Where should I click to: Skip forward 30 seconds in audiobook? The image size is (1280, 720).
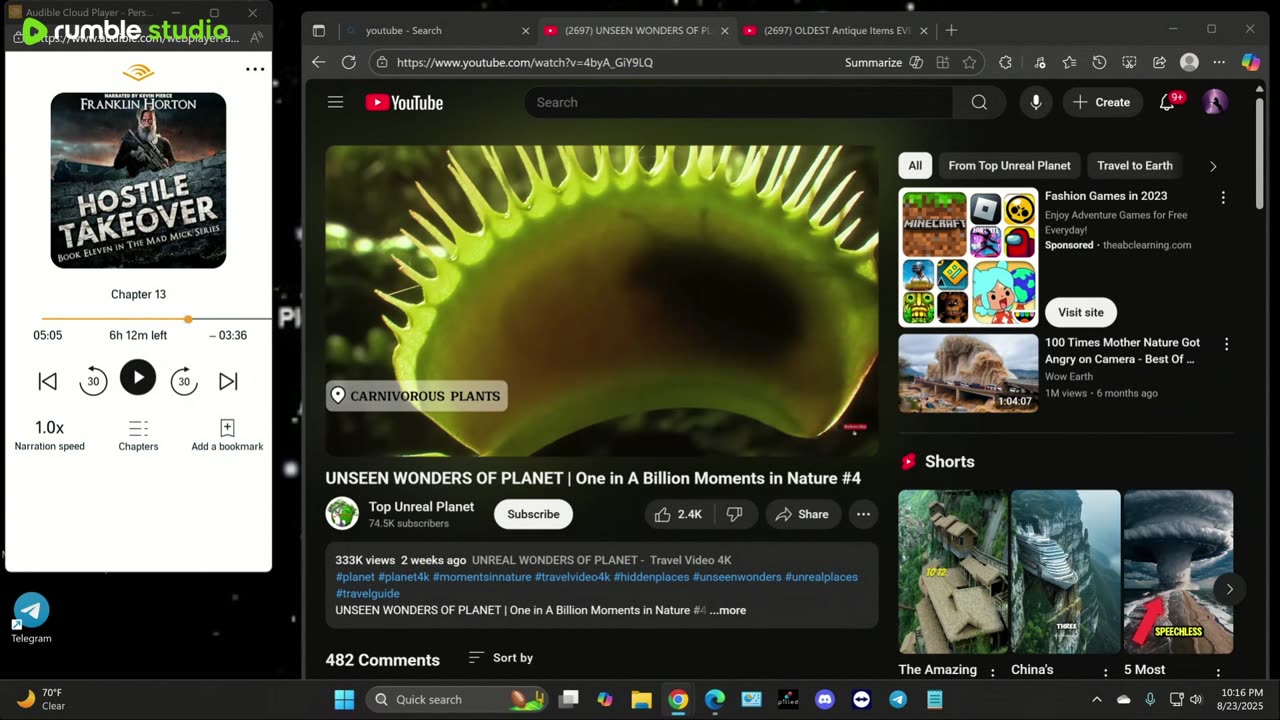click(184, 381)
